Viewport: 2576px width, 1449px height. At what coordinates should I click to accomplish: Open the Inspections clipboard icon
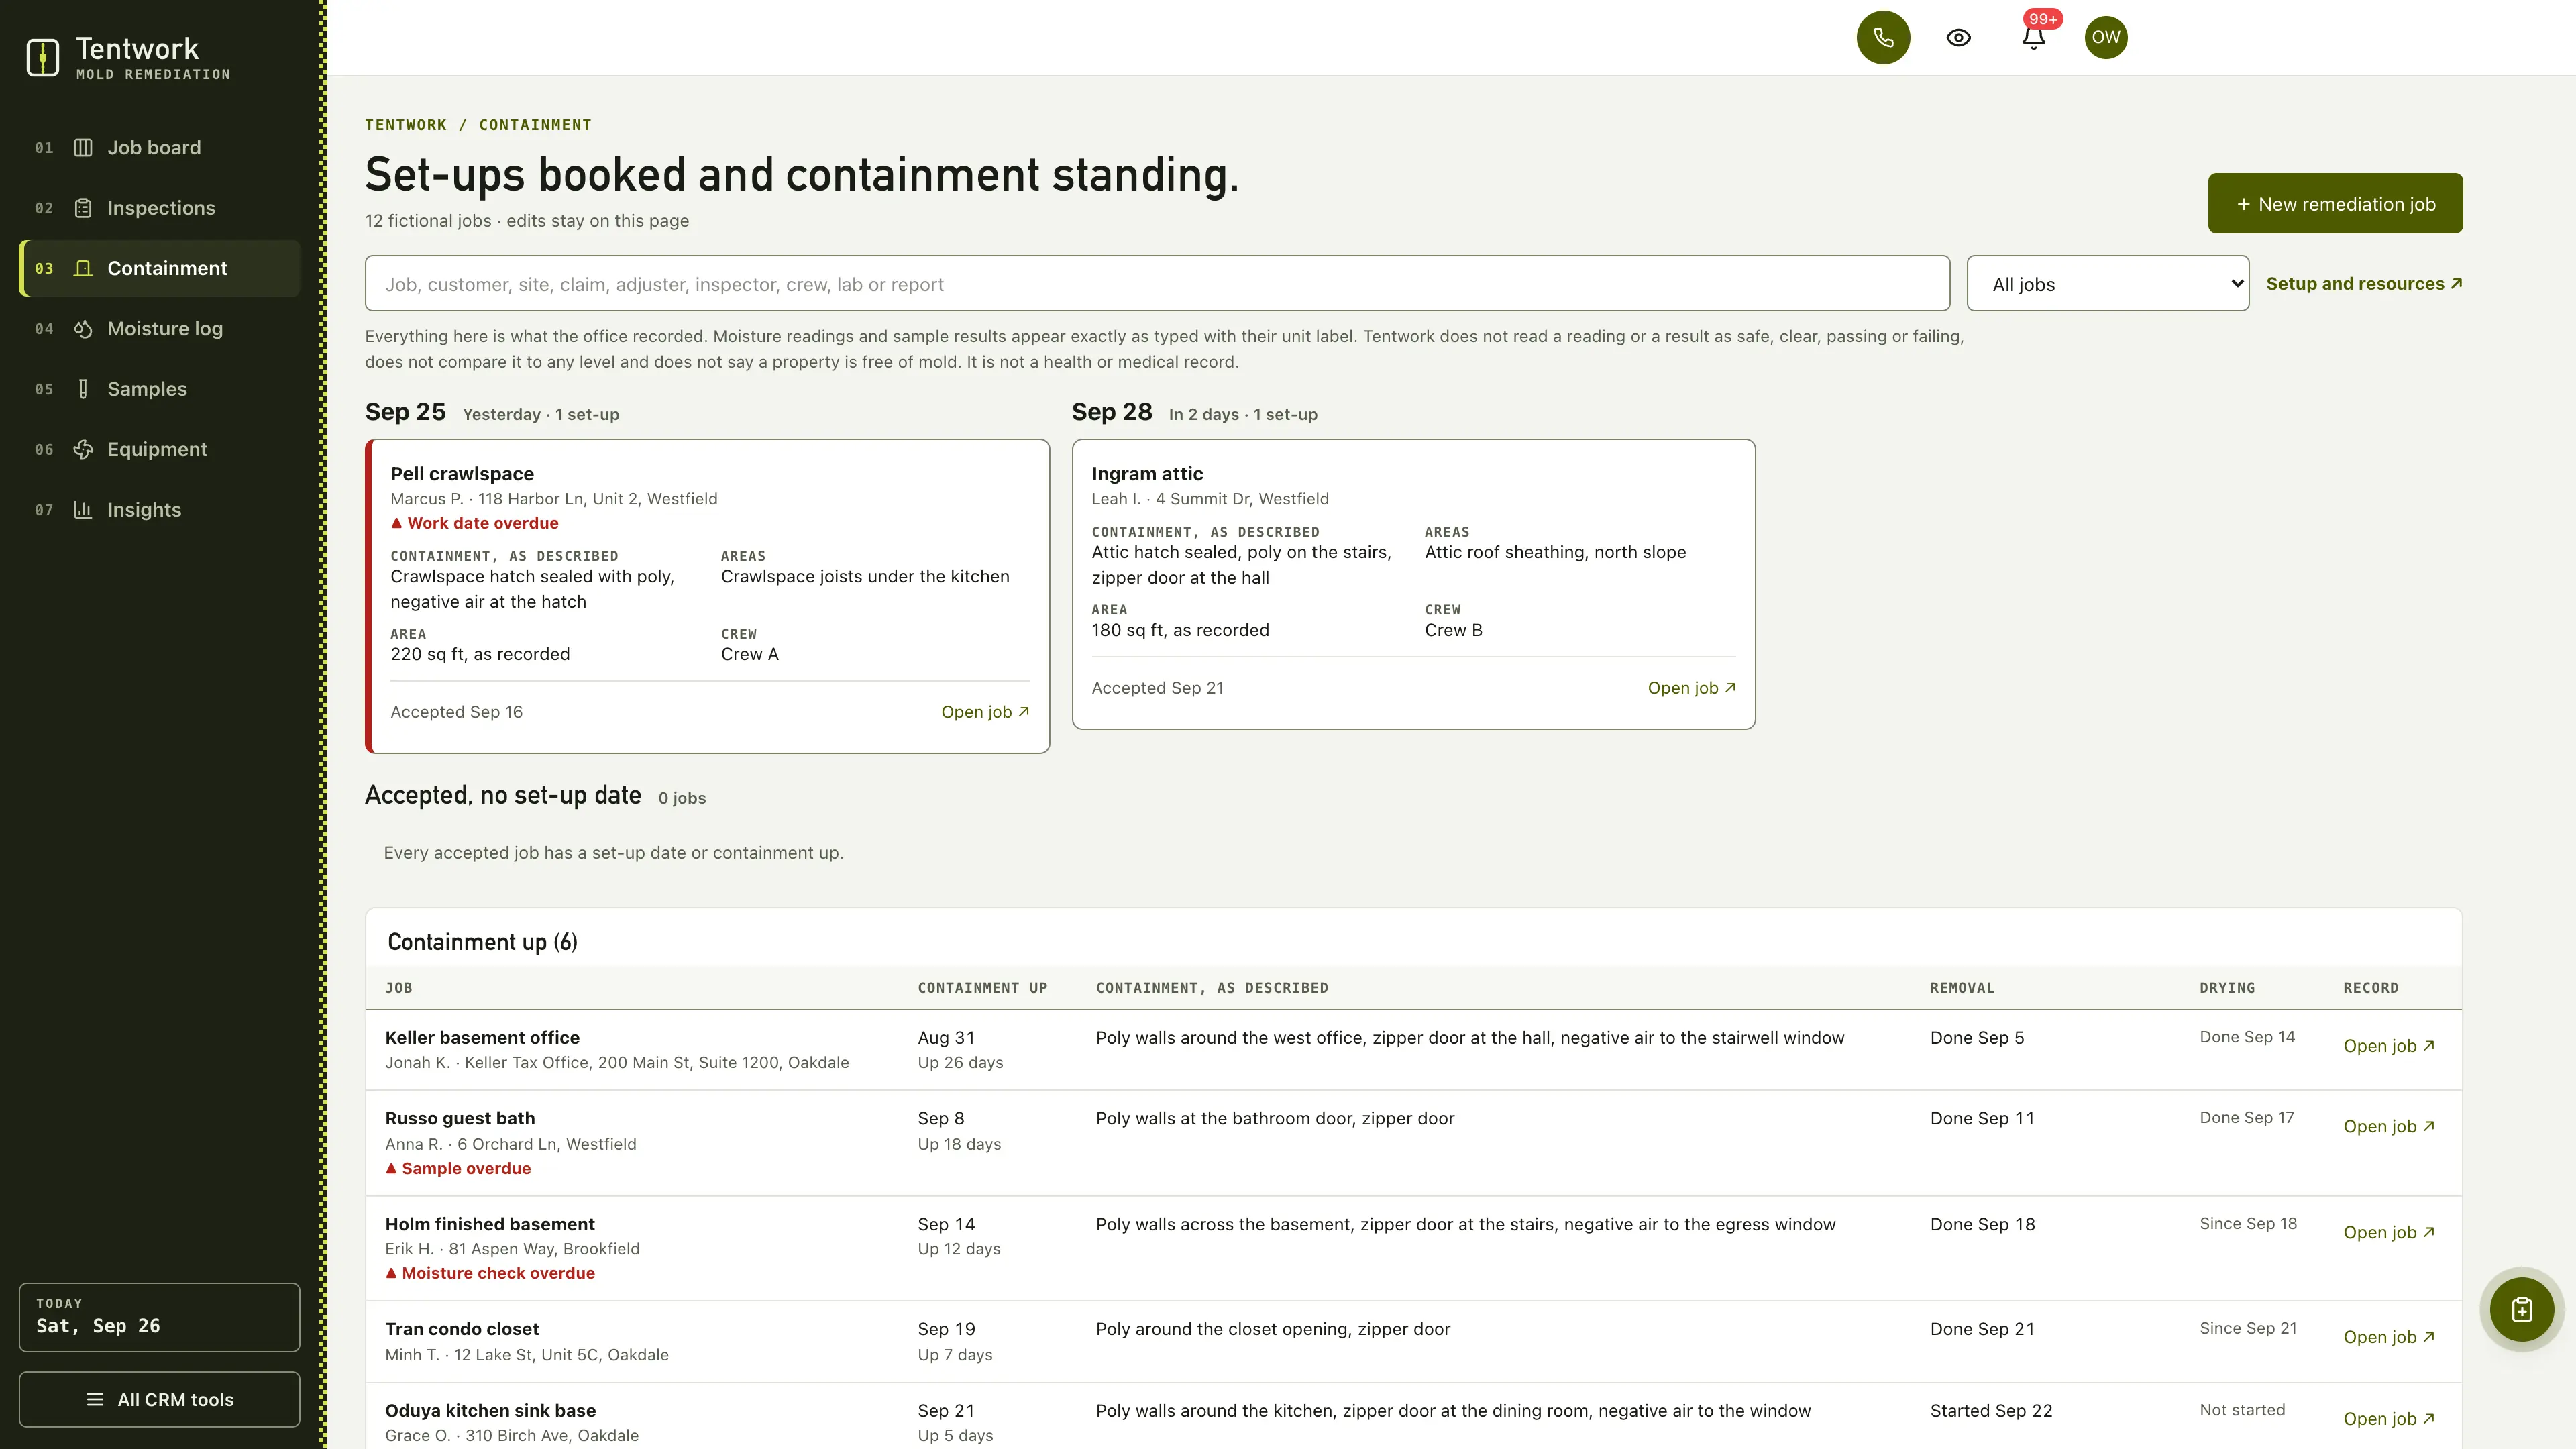pos(83,208)
